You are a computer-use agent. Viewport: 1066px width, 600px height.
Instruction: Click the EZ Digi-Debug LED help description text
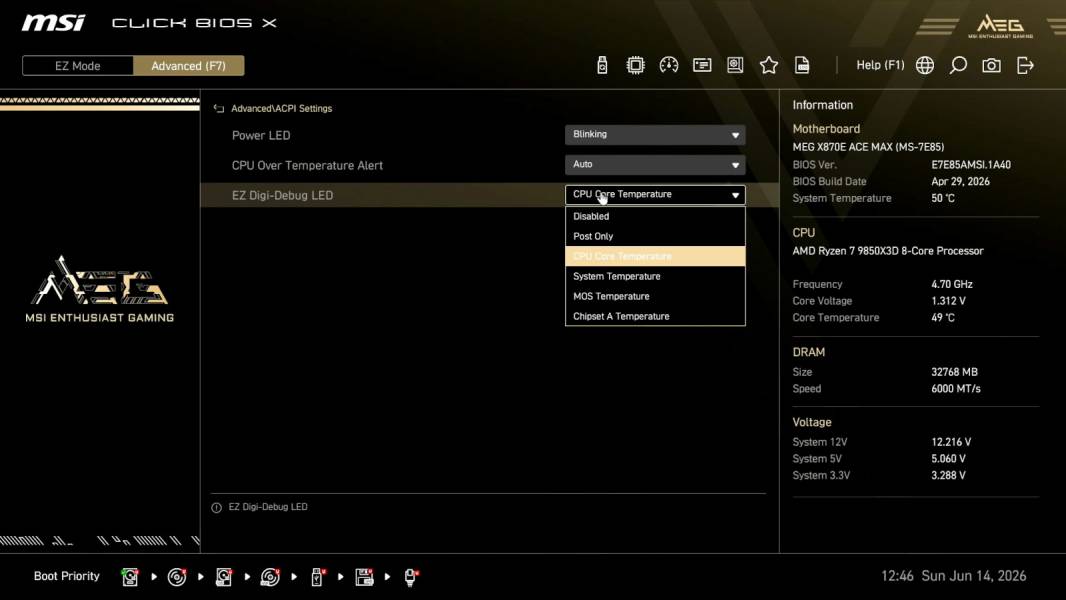point(268,507)
